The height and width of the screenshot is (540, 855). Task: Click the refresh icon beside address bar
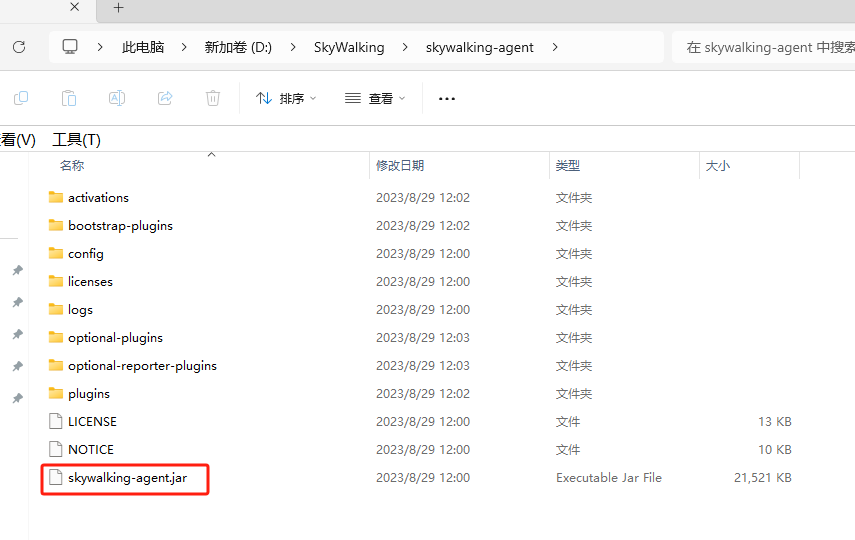coord(19,47)
